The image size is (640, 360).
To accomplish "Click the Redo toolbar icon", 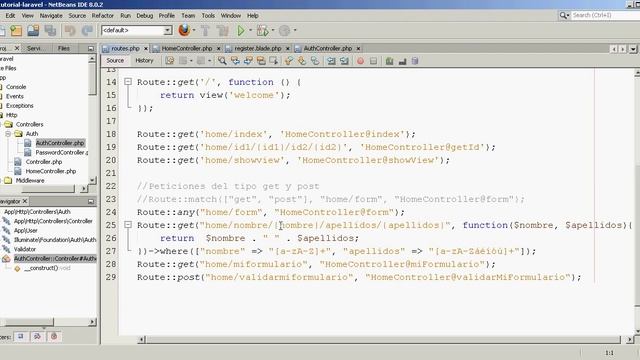I will [x=87, y=31].
